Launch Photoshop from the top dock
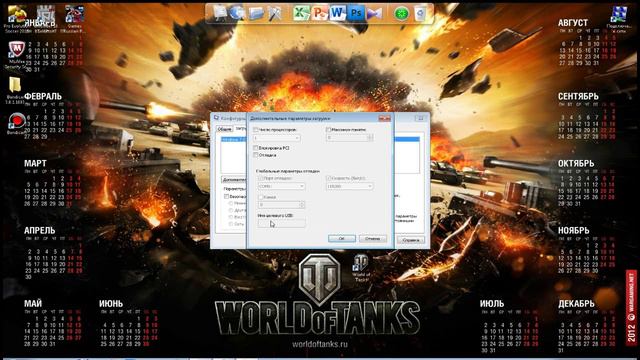 tap(356, 13)
